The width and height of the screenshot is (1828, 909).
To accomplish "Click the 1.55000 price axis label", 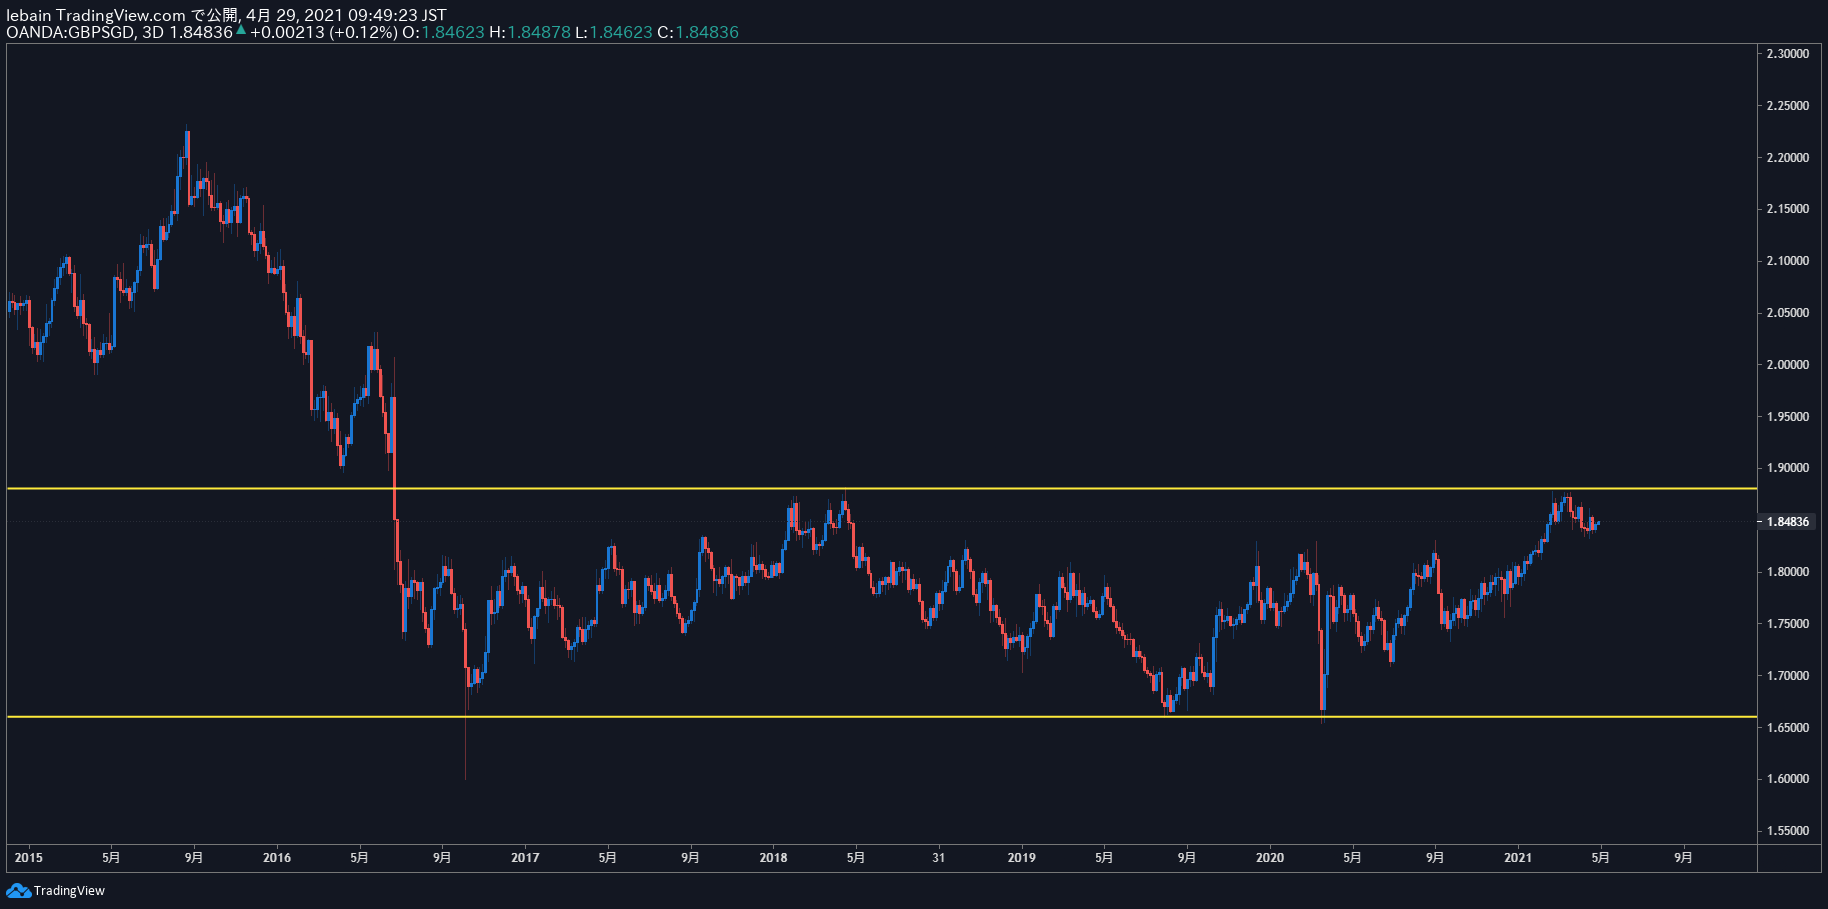I will coord(1787,831).
